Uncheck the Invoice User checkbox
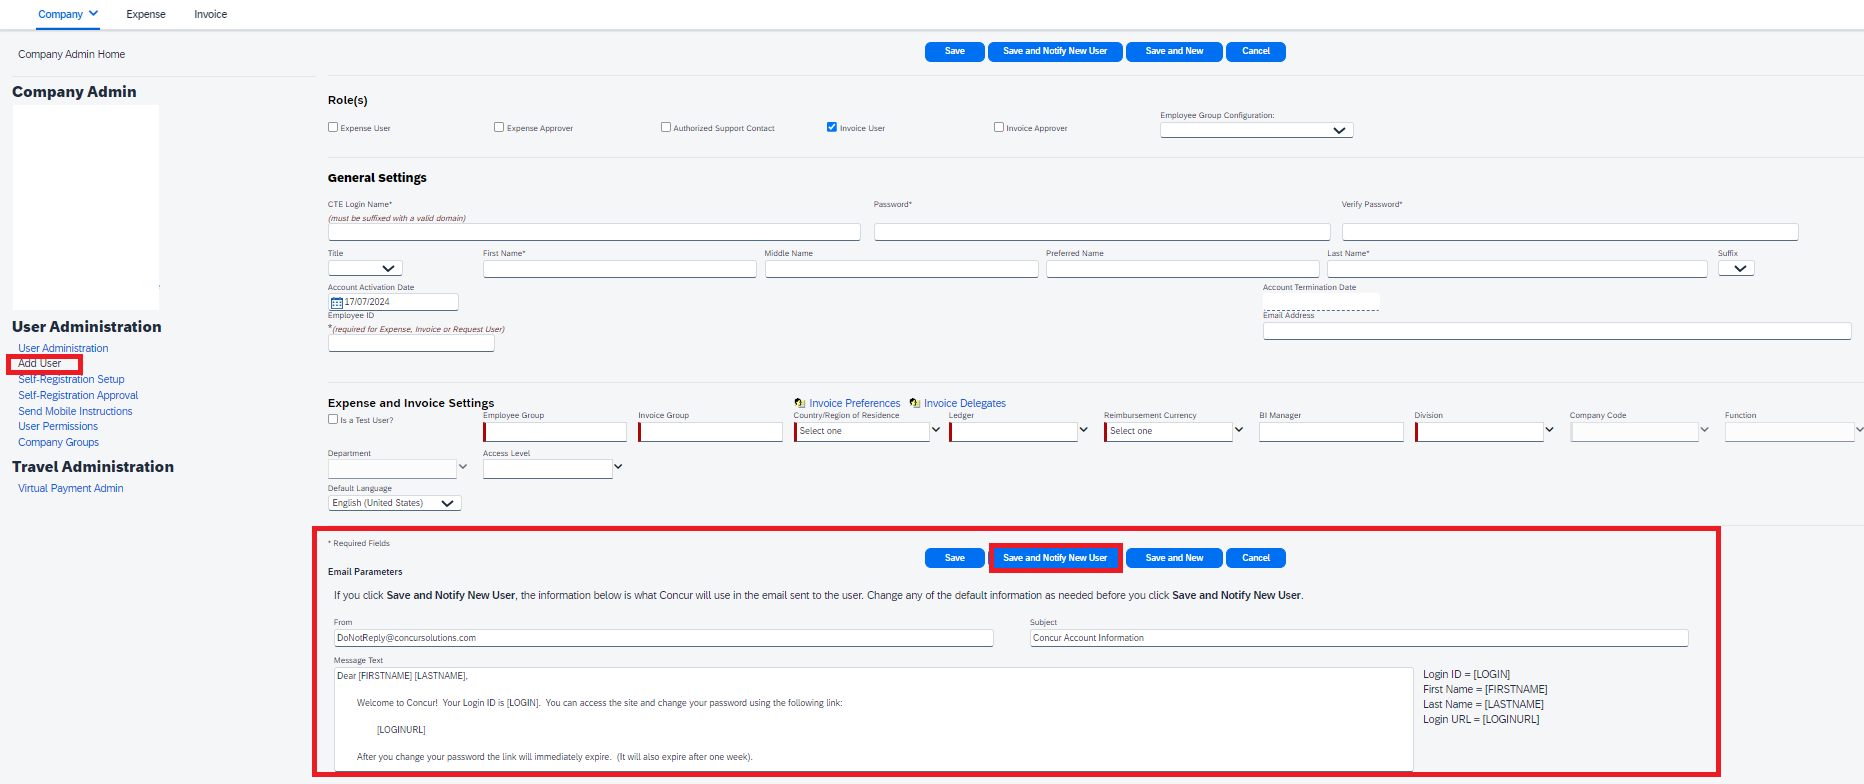1864x784 pixels. 832,127
